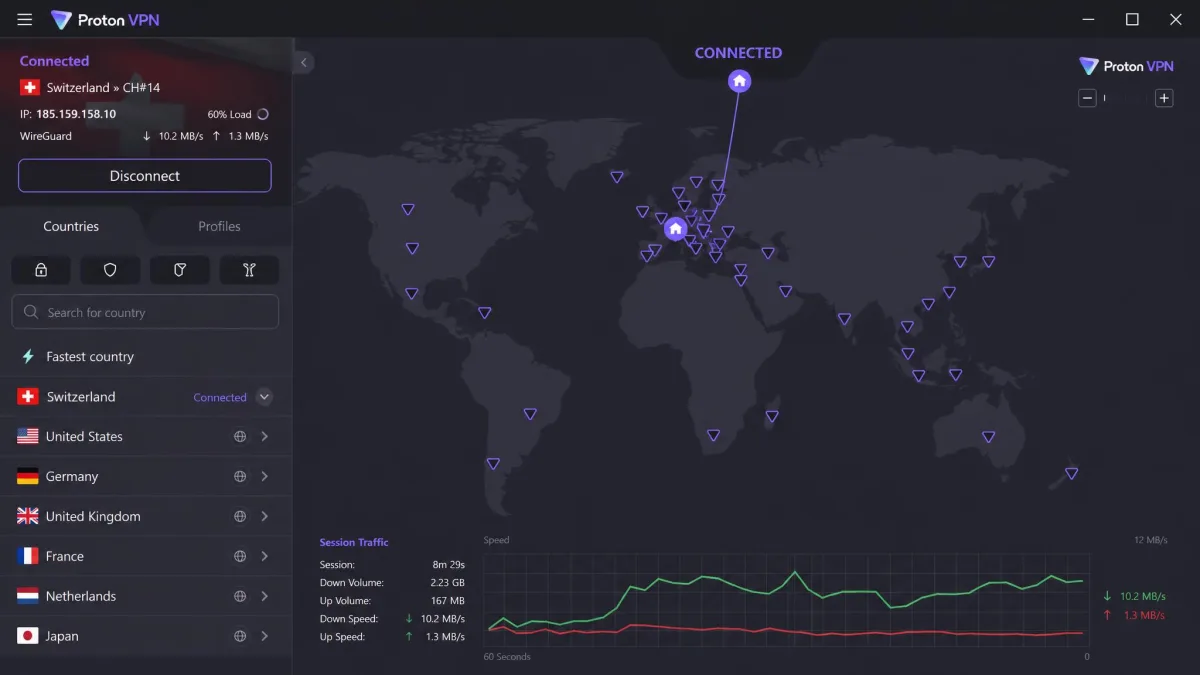The width and height of the screenshot is (1200, 675).
Task: Click the New Zealand server marker on map
Action: point(1071,473)
